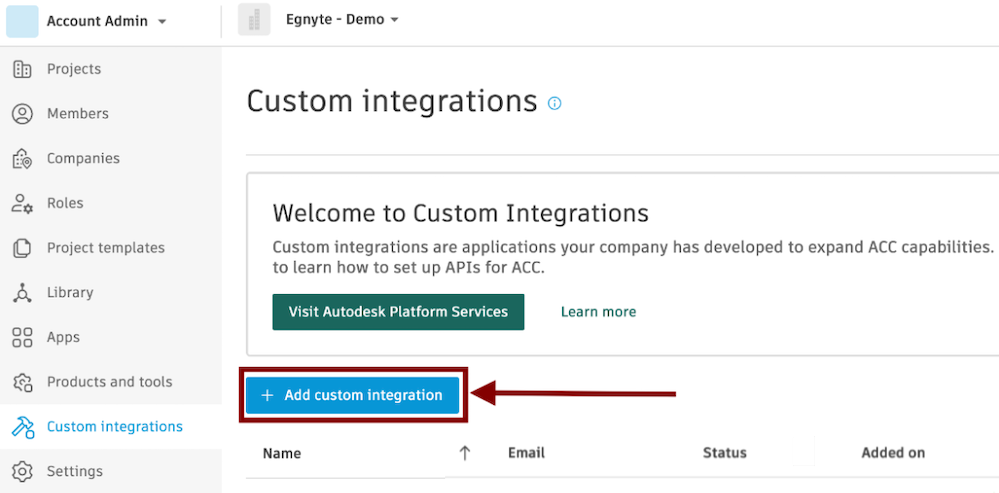Image resolution: width=999 pixels, height=493 pixels.
Task: Expand the Egnyte - Demo account selector
Action: coord(343,20)
